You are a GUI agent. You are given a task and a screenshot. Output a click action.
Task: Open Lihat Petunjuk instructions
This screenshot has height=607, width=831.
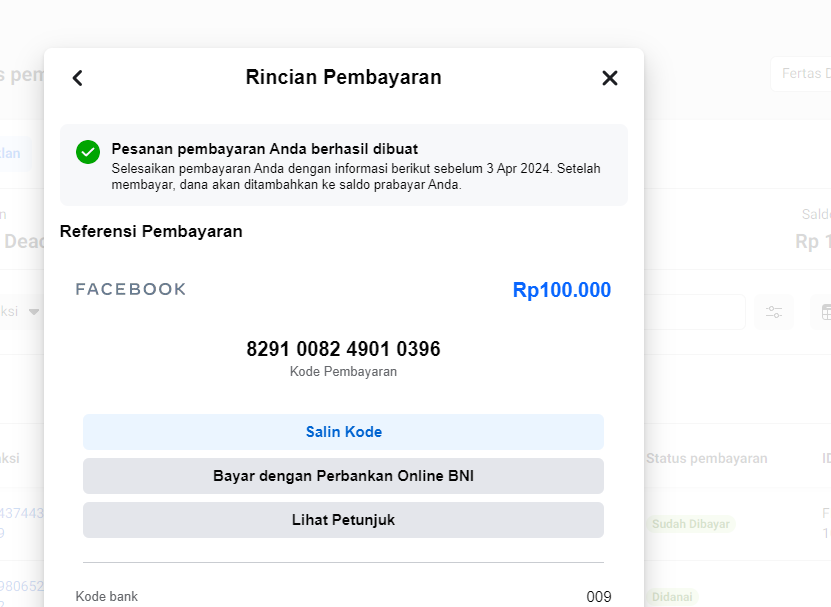tap(343, 520)
